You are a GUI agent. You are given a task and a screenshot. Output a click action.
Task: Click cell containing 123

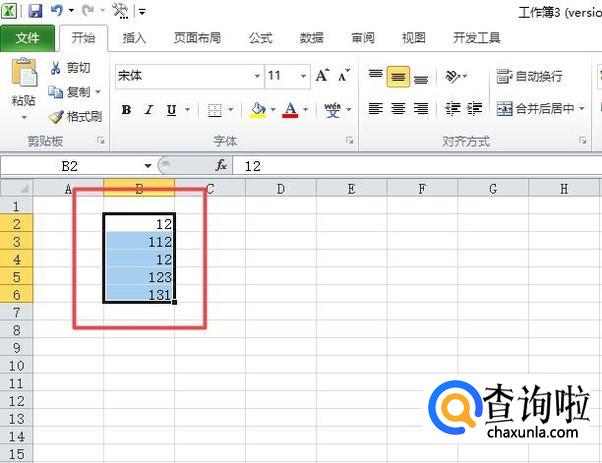click(139, 277)
